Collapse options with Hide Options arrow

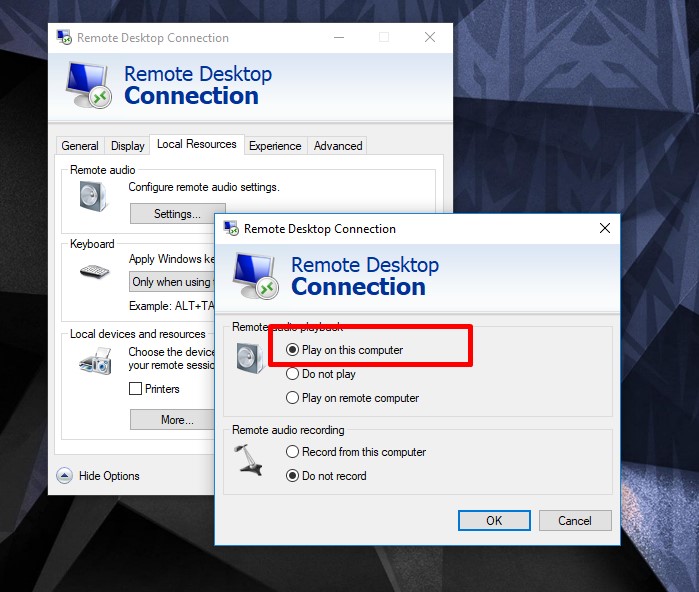64,476
